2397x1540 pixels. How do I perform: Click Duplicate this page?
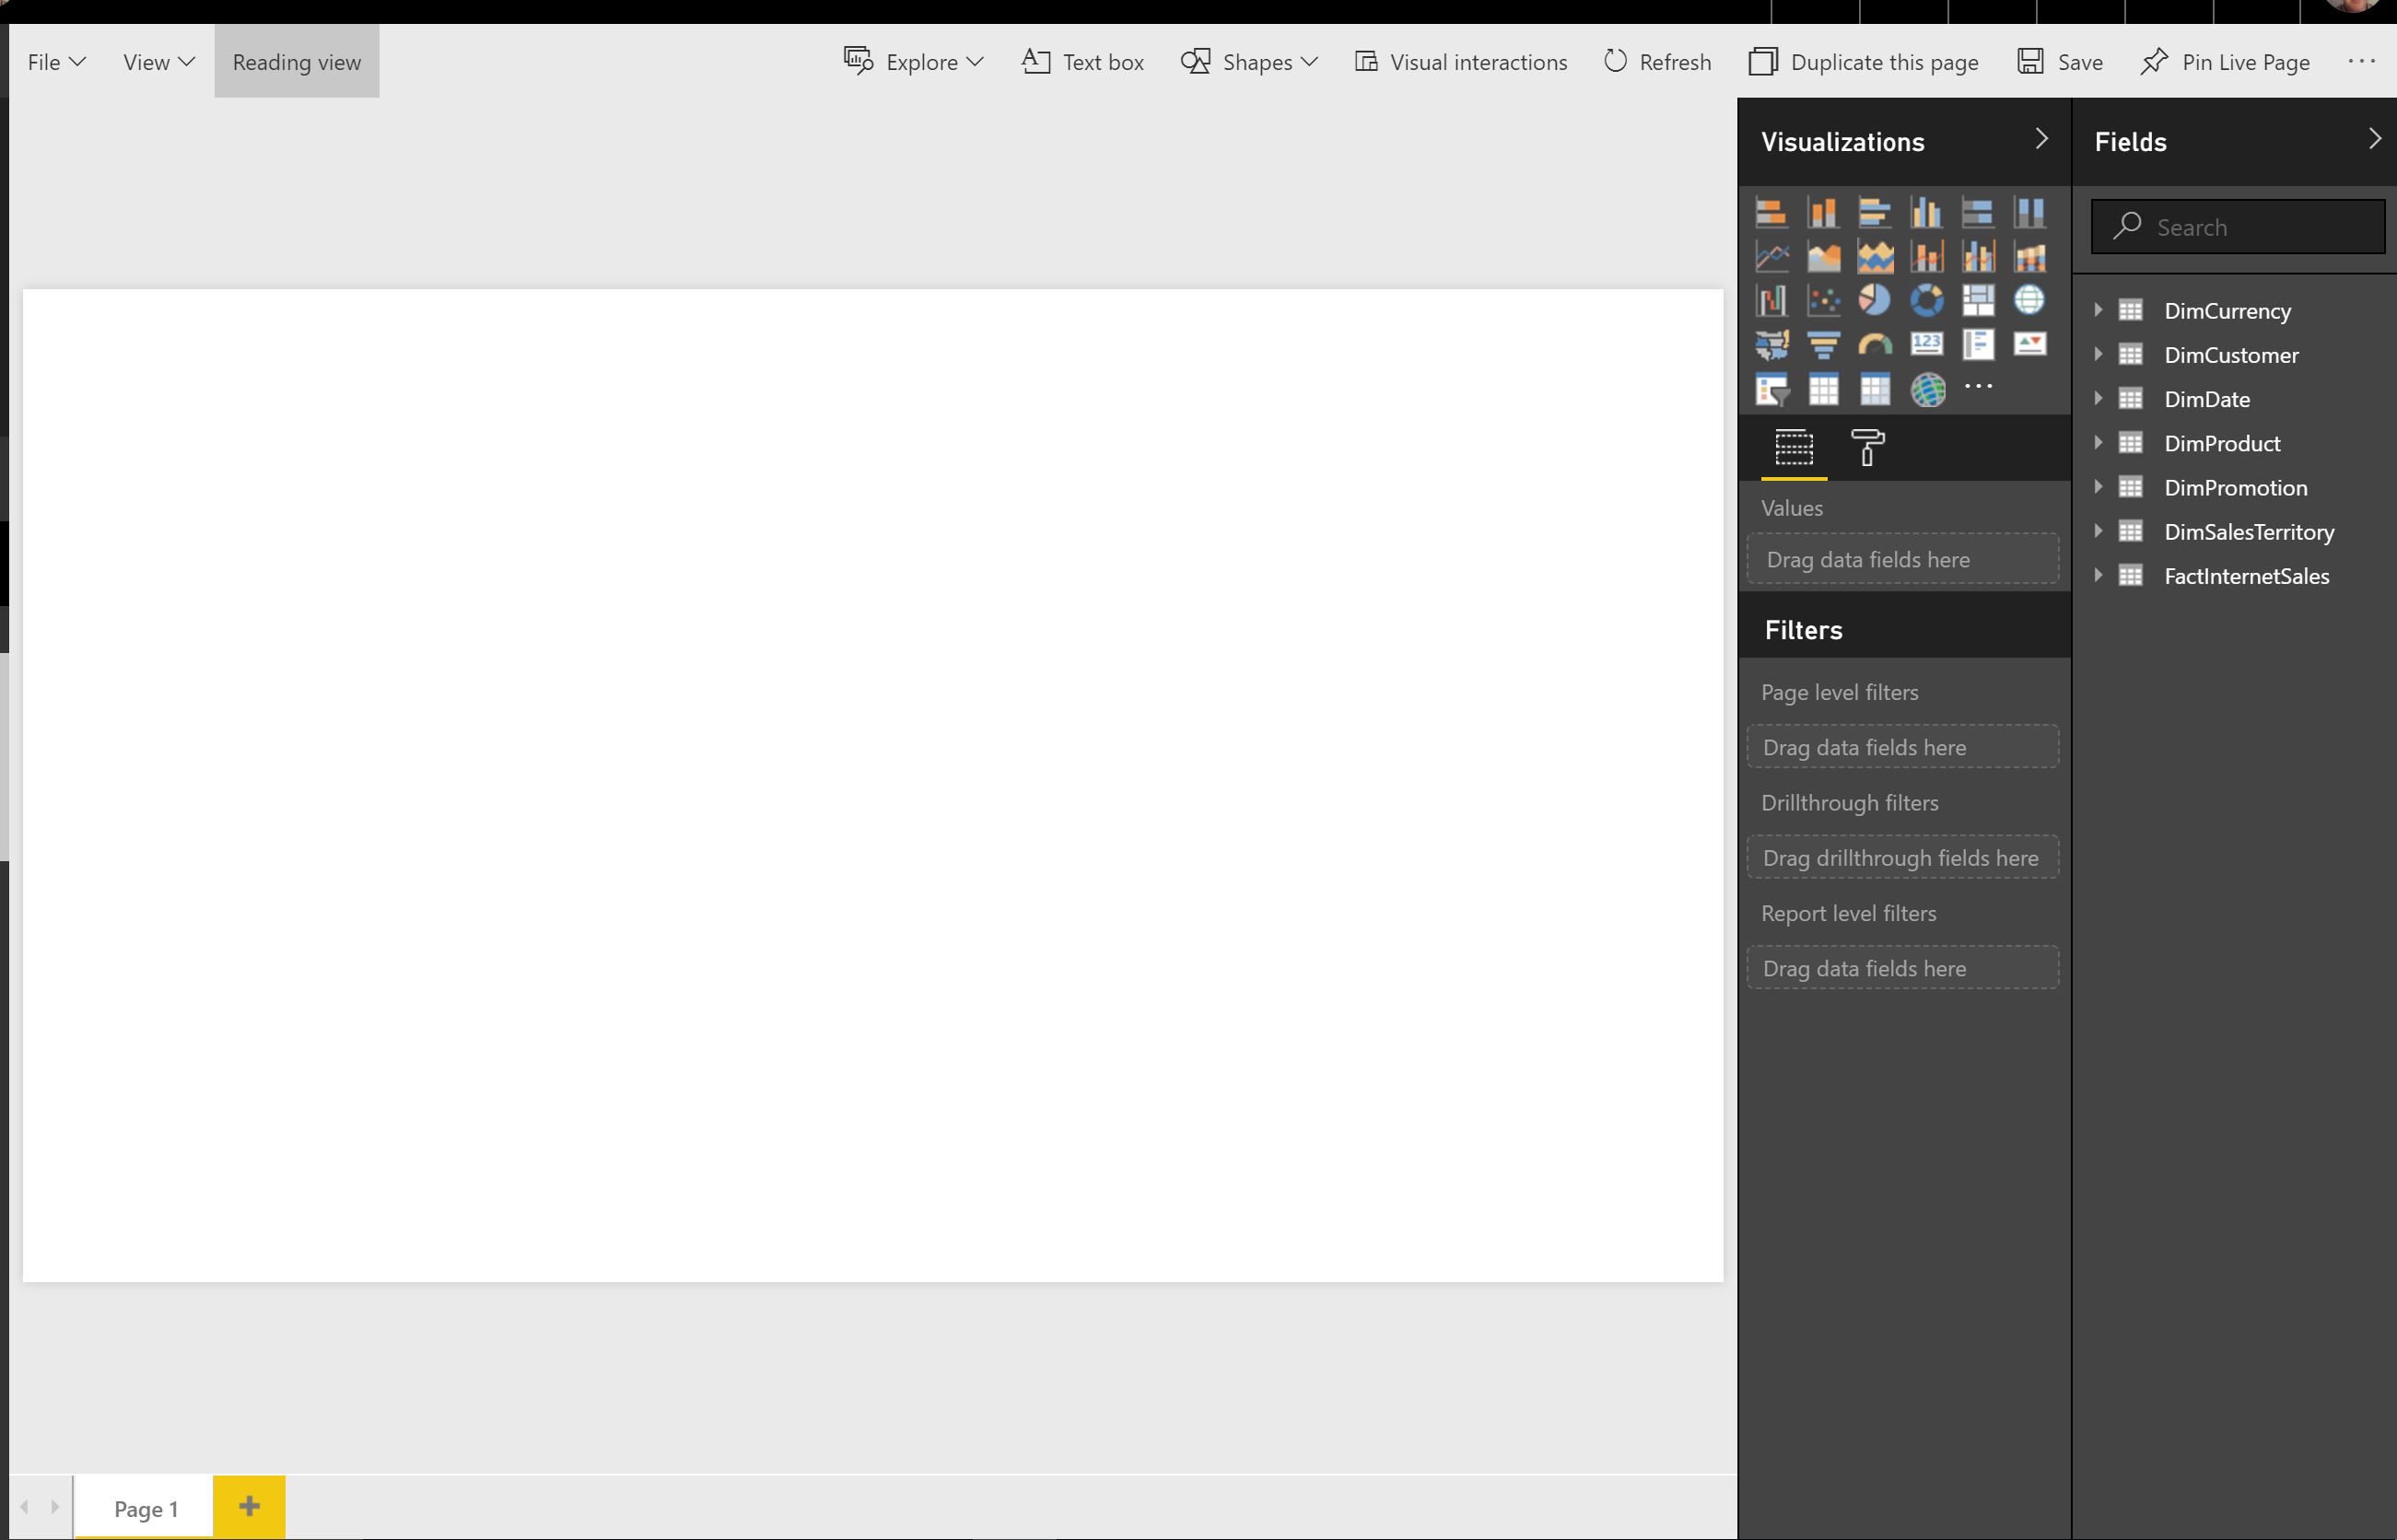tap(1864, 62)
